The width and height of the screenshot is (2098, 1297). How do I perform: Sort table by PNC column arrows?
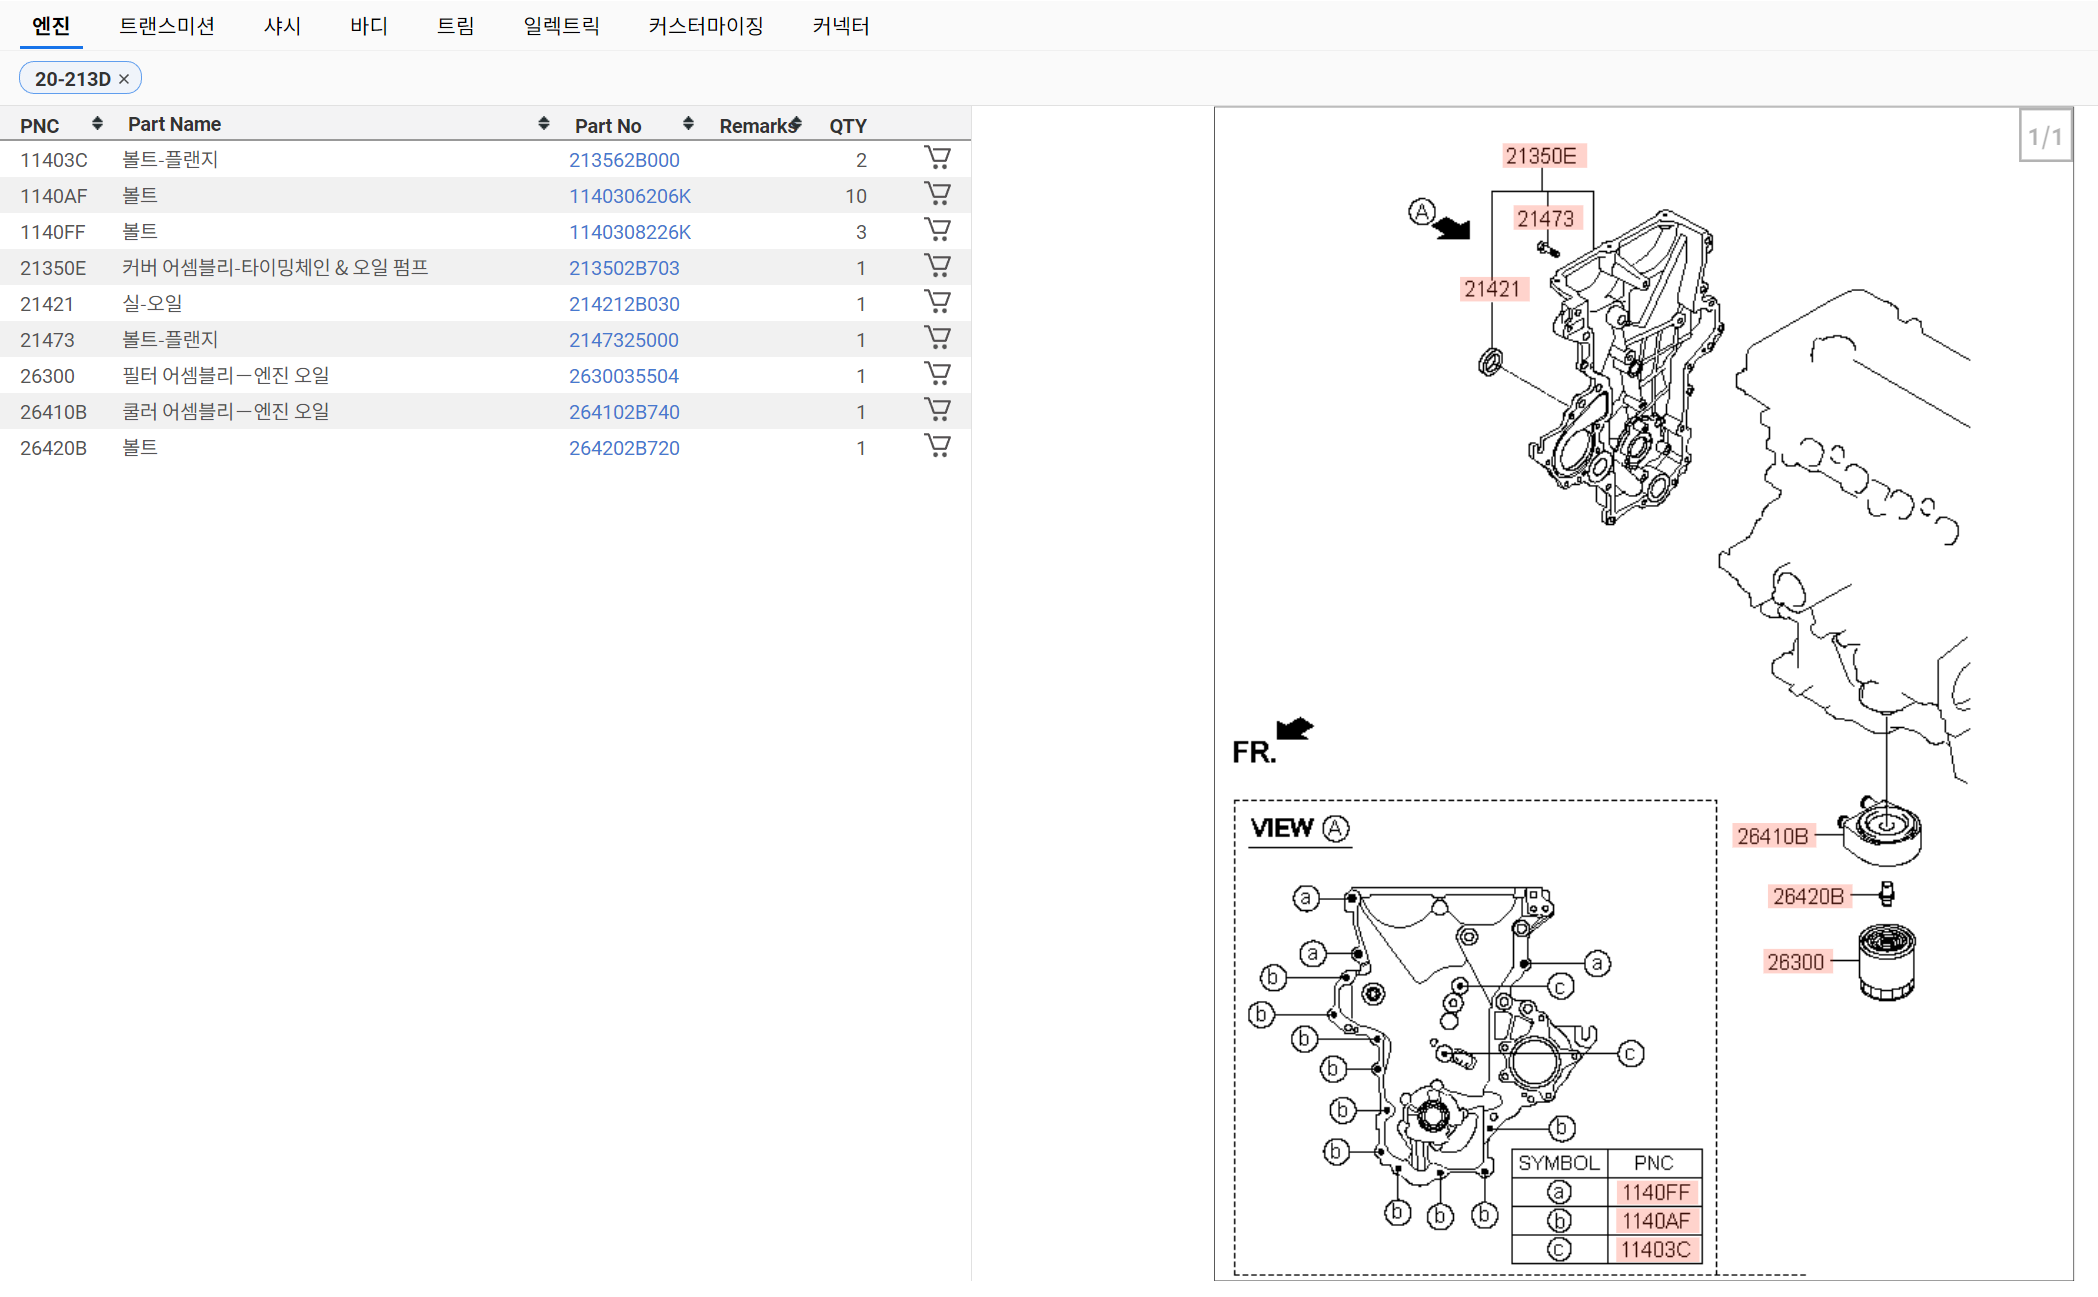[x=97, y=124]
